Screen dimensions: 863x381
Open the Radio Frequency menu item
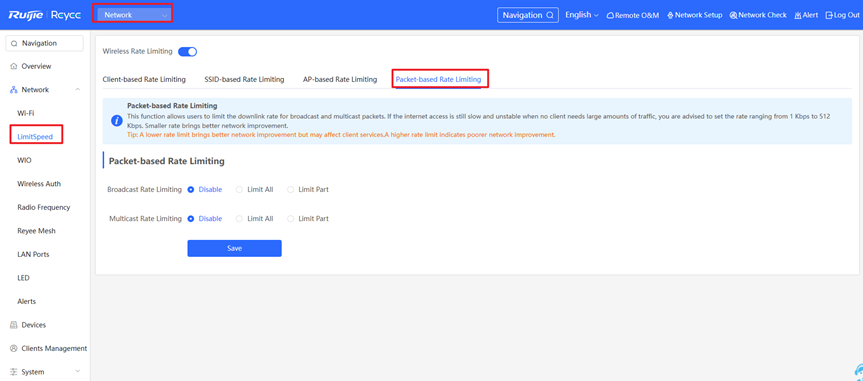coord(44,208)
